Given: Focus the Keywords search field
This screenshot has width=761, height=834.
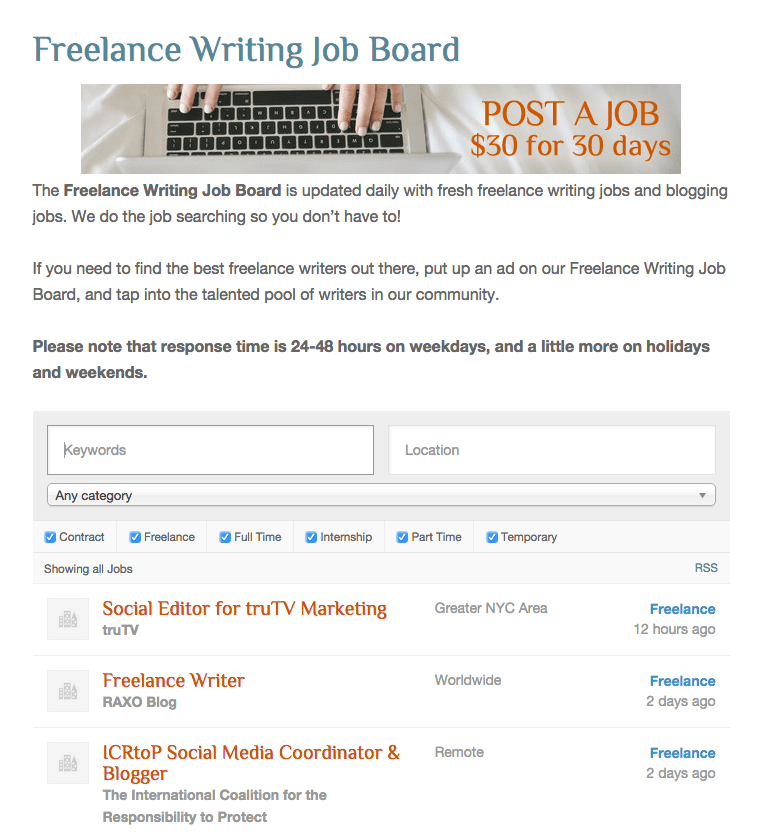Looking at the screenshot, I should 210,450.
